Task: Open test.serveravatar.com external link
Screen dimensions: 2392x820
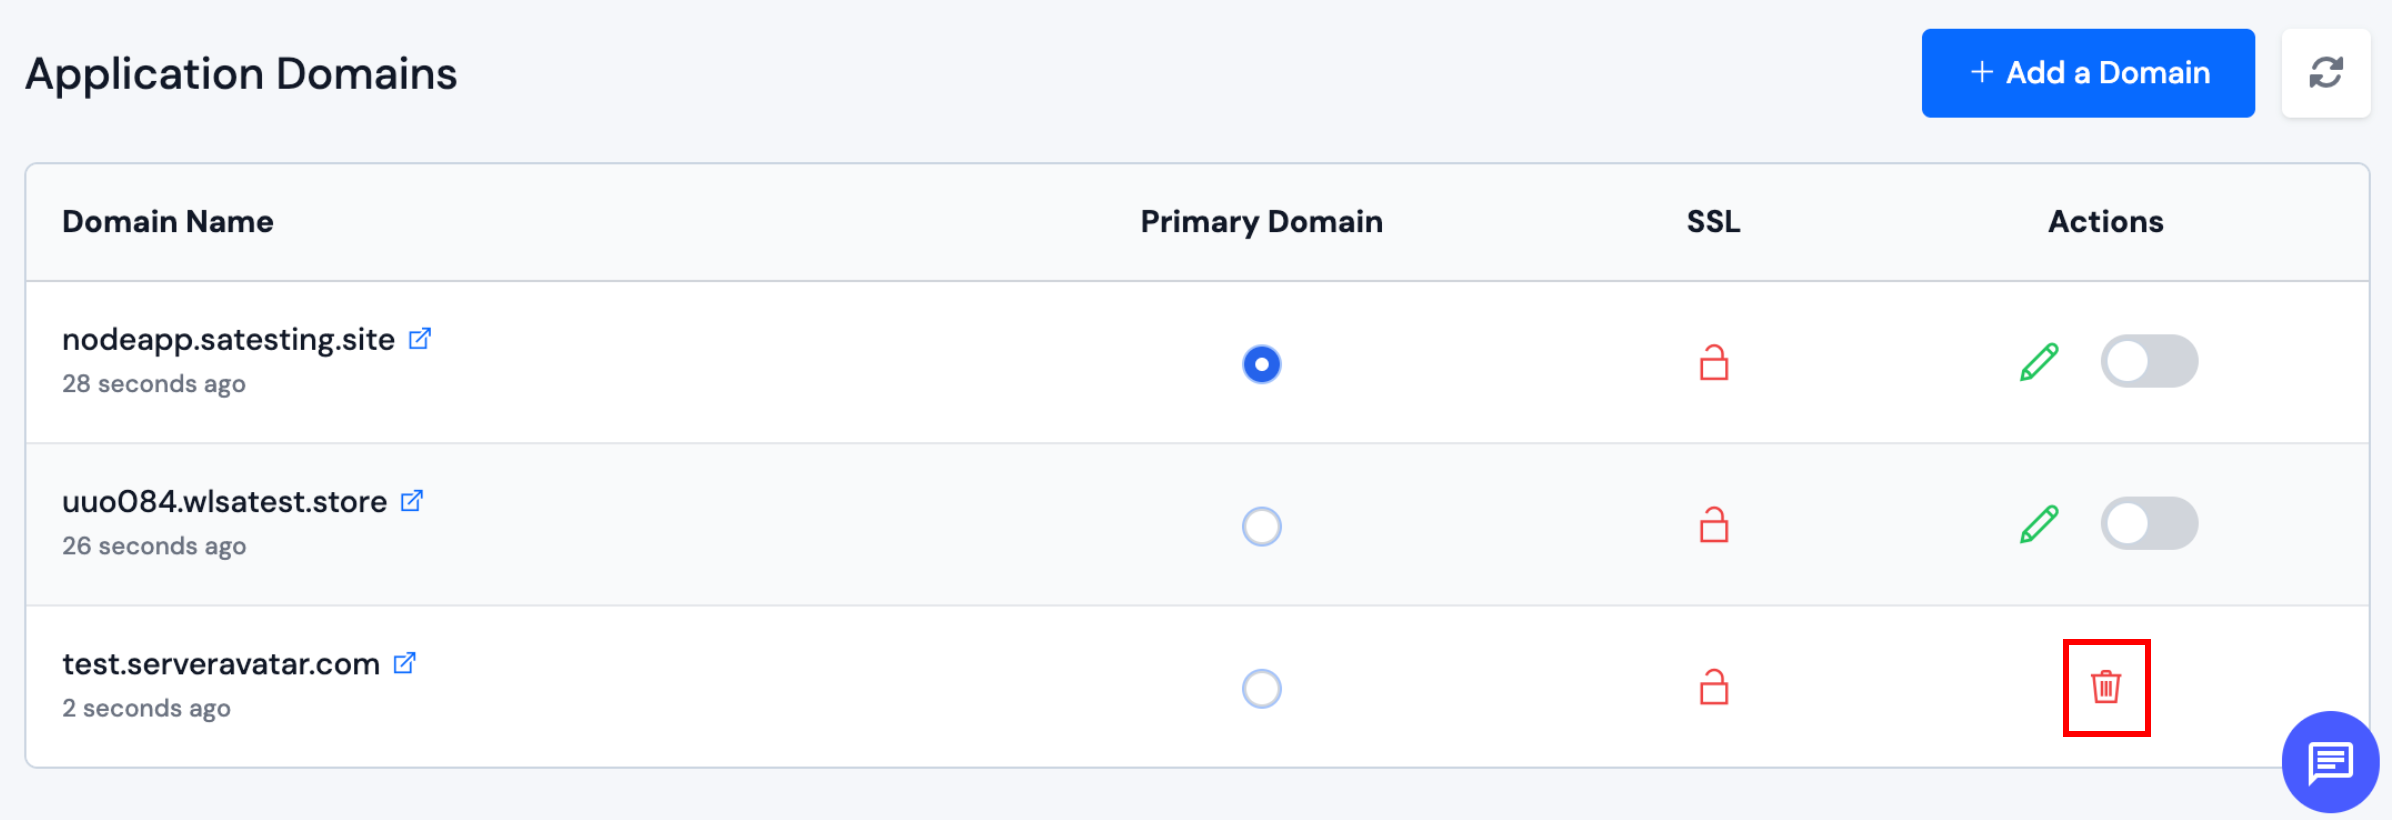Action: (404, 663)
